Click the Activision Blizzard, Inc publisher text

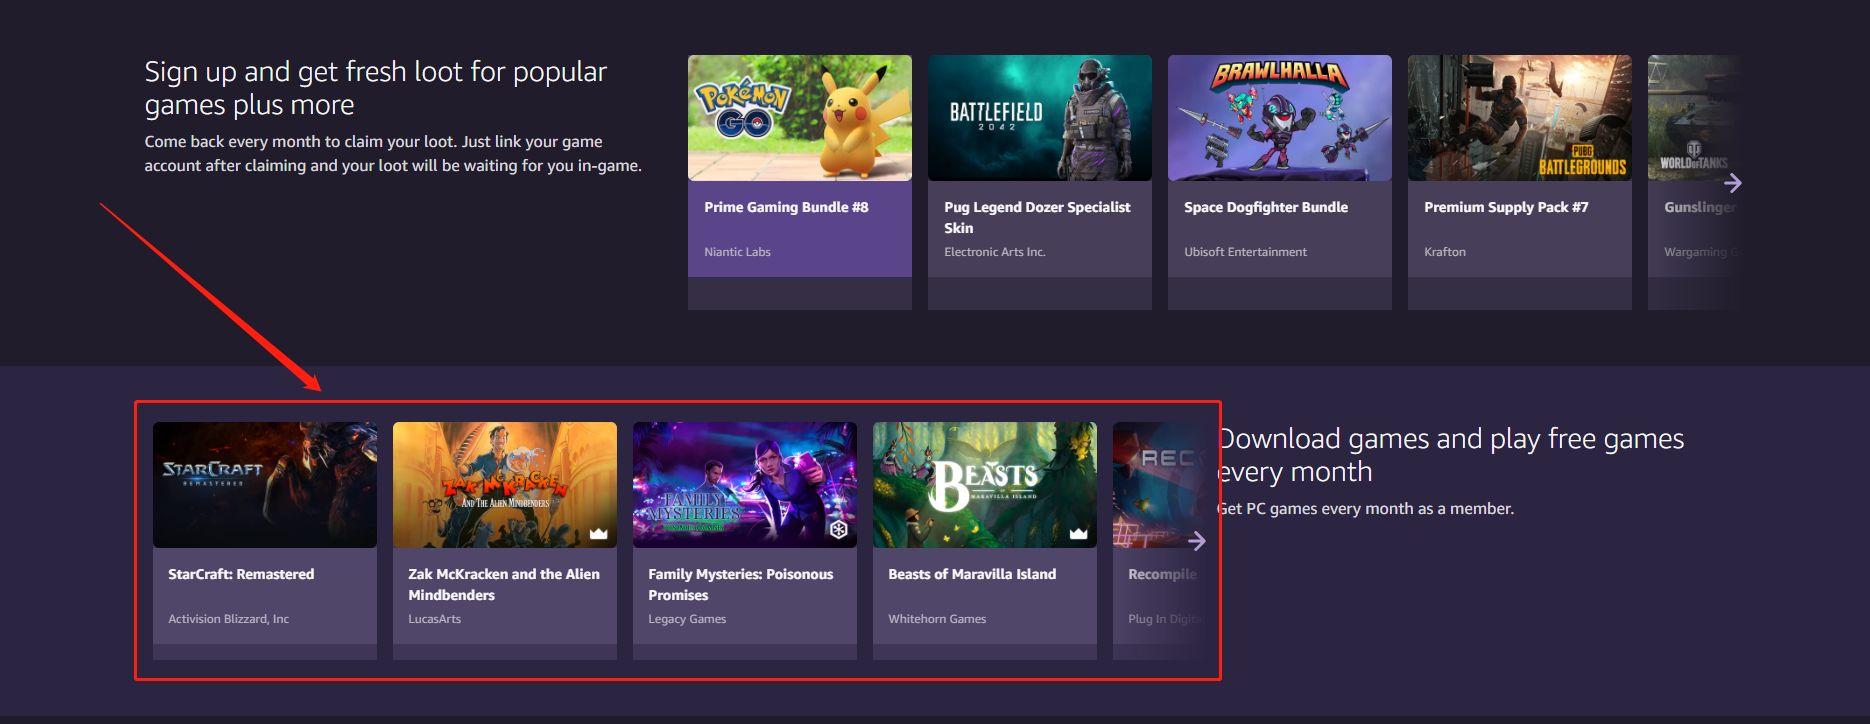228,619
